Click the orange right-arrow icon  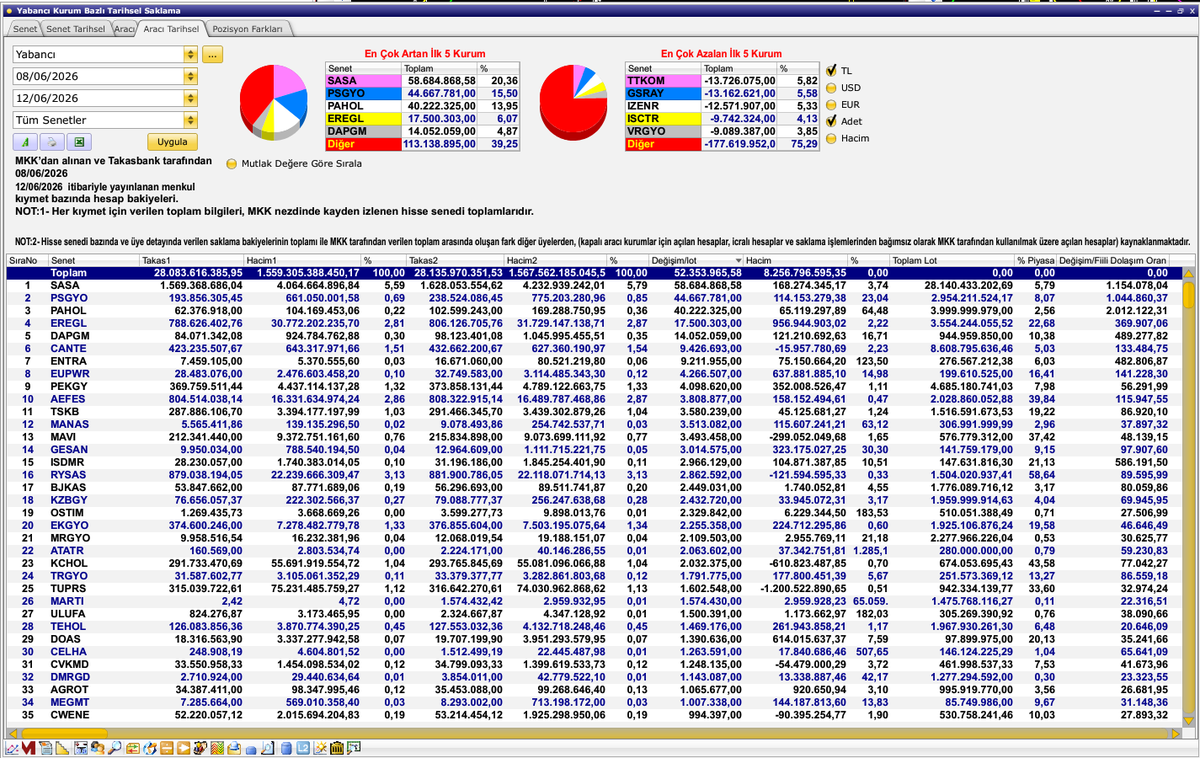184,748
